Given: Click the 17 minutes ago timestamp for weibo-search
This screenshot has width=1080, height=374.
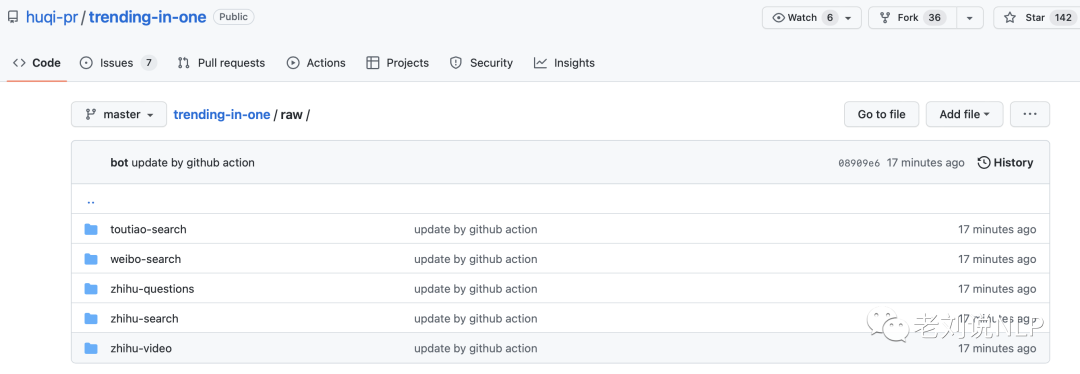Looking at the screenshot, I should tap(997, 259).
